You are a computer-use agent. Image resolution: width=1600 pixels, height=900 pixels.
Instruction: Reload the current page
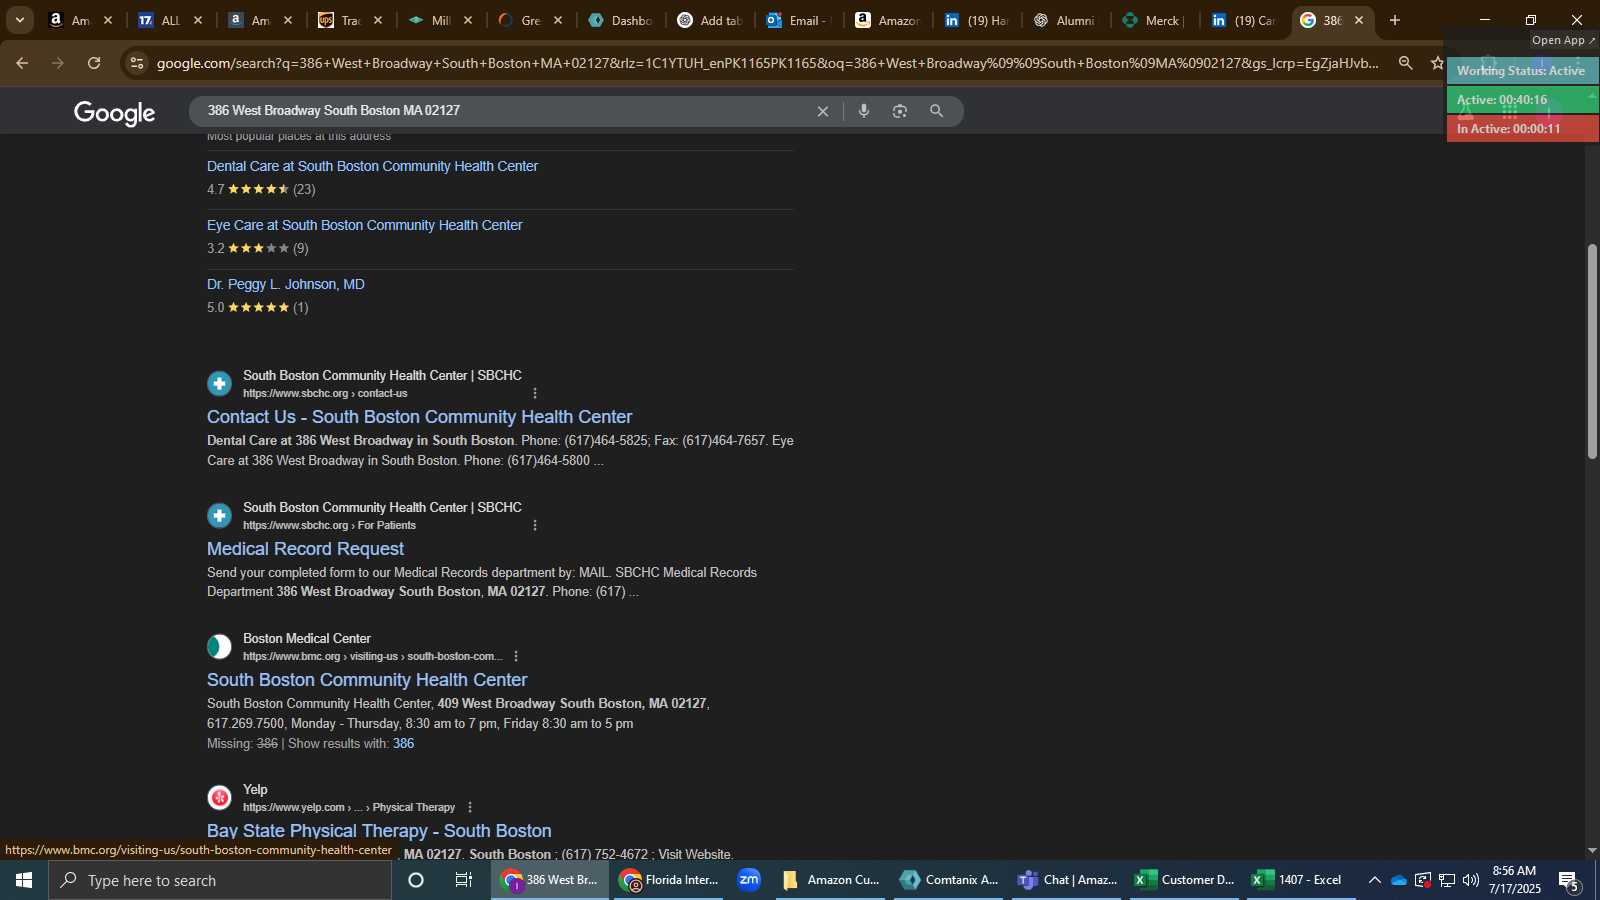pos(94,63)
